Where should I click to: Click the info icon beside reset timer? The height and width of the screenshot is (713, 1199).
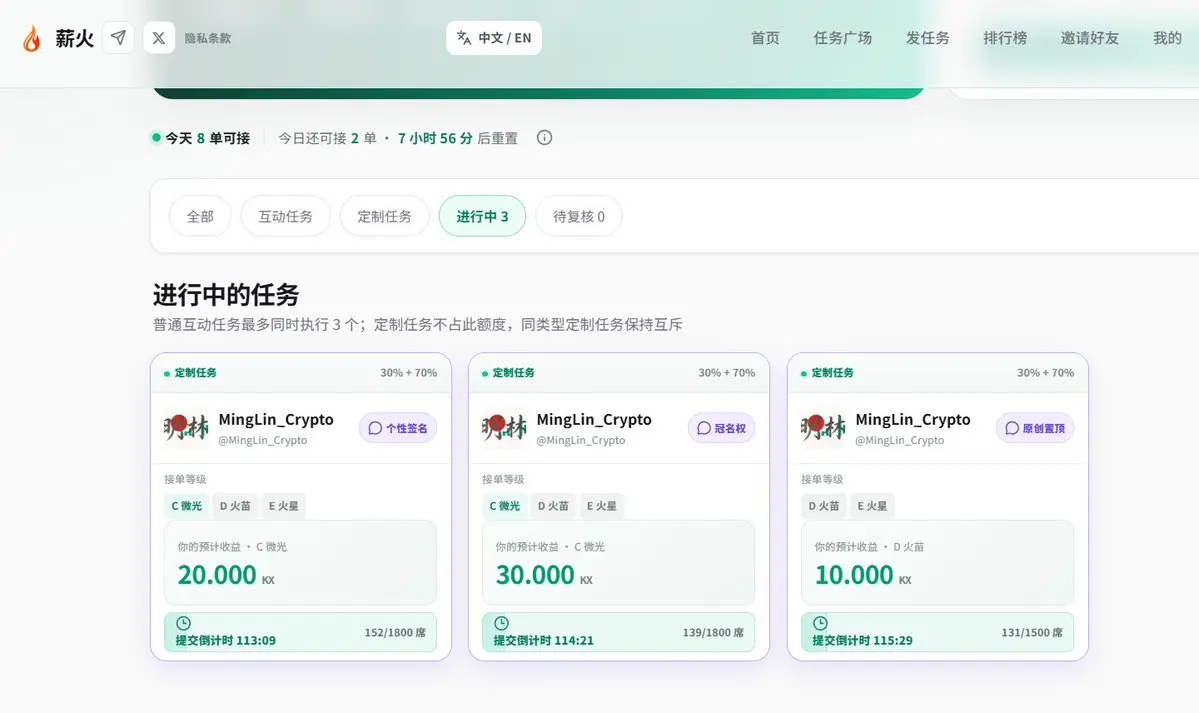544,138
